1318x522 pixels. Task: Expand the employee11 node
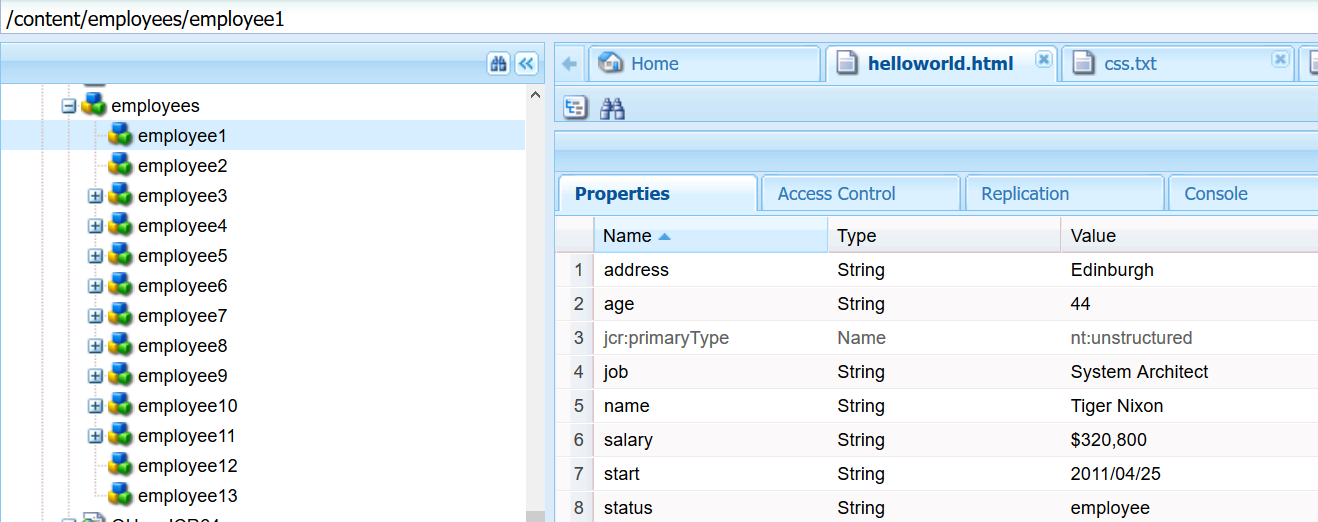click(96, 436)
